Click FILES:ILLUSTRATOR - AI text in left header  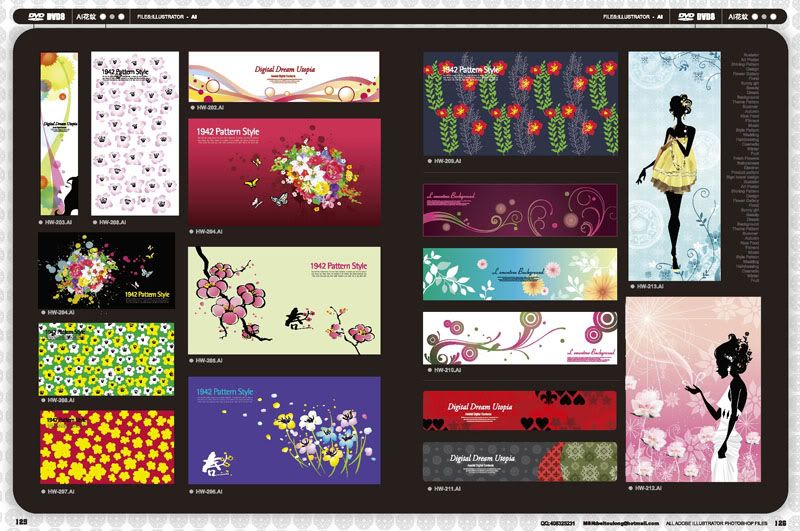pos(167,17)
